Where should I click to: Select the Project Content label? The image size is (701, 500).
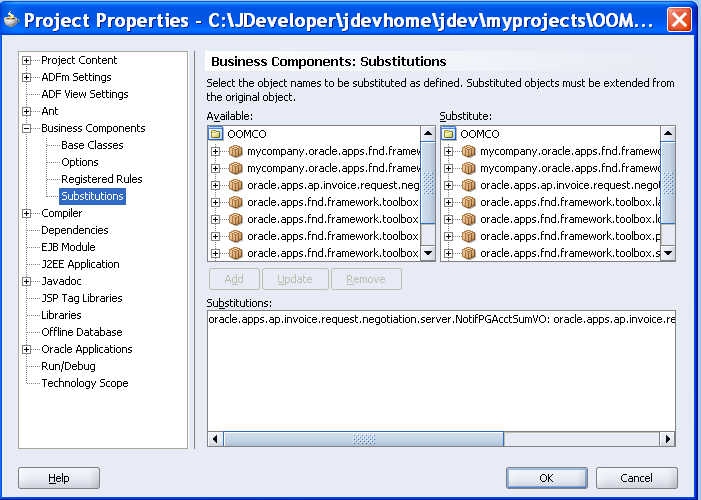(x=79, y=60)
